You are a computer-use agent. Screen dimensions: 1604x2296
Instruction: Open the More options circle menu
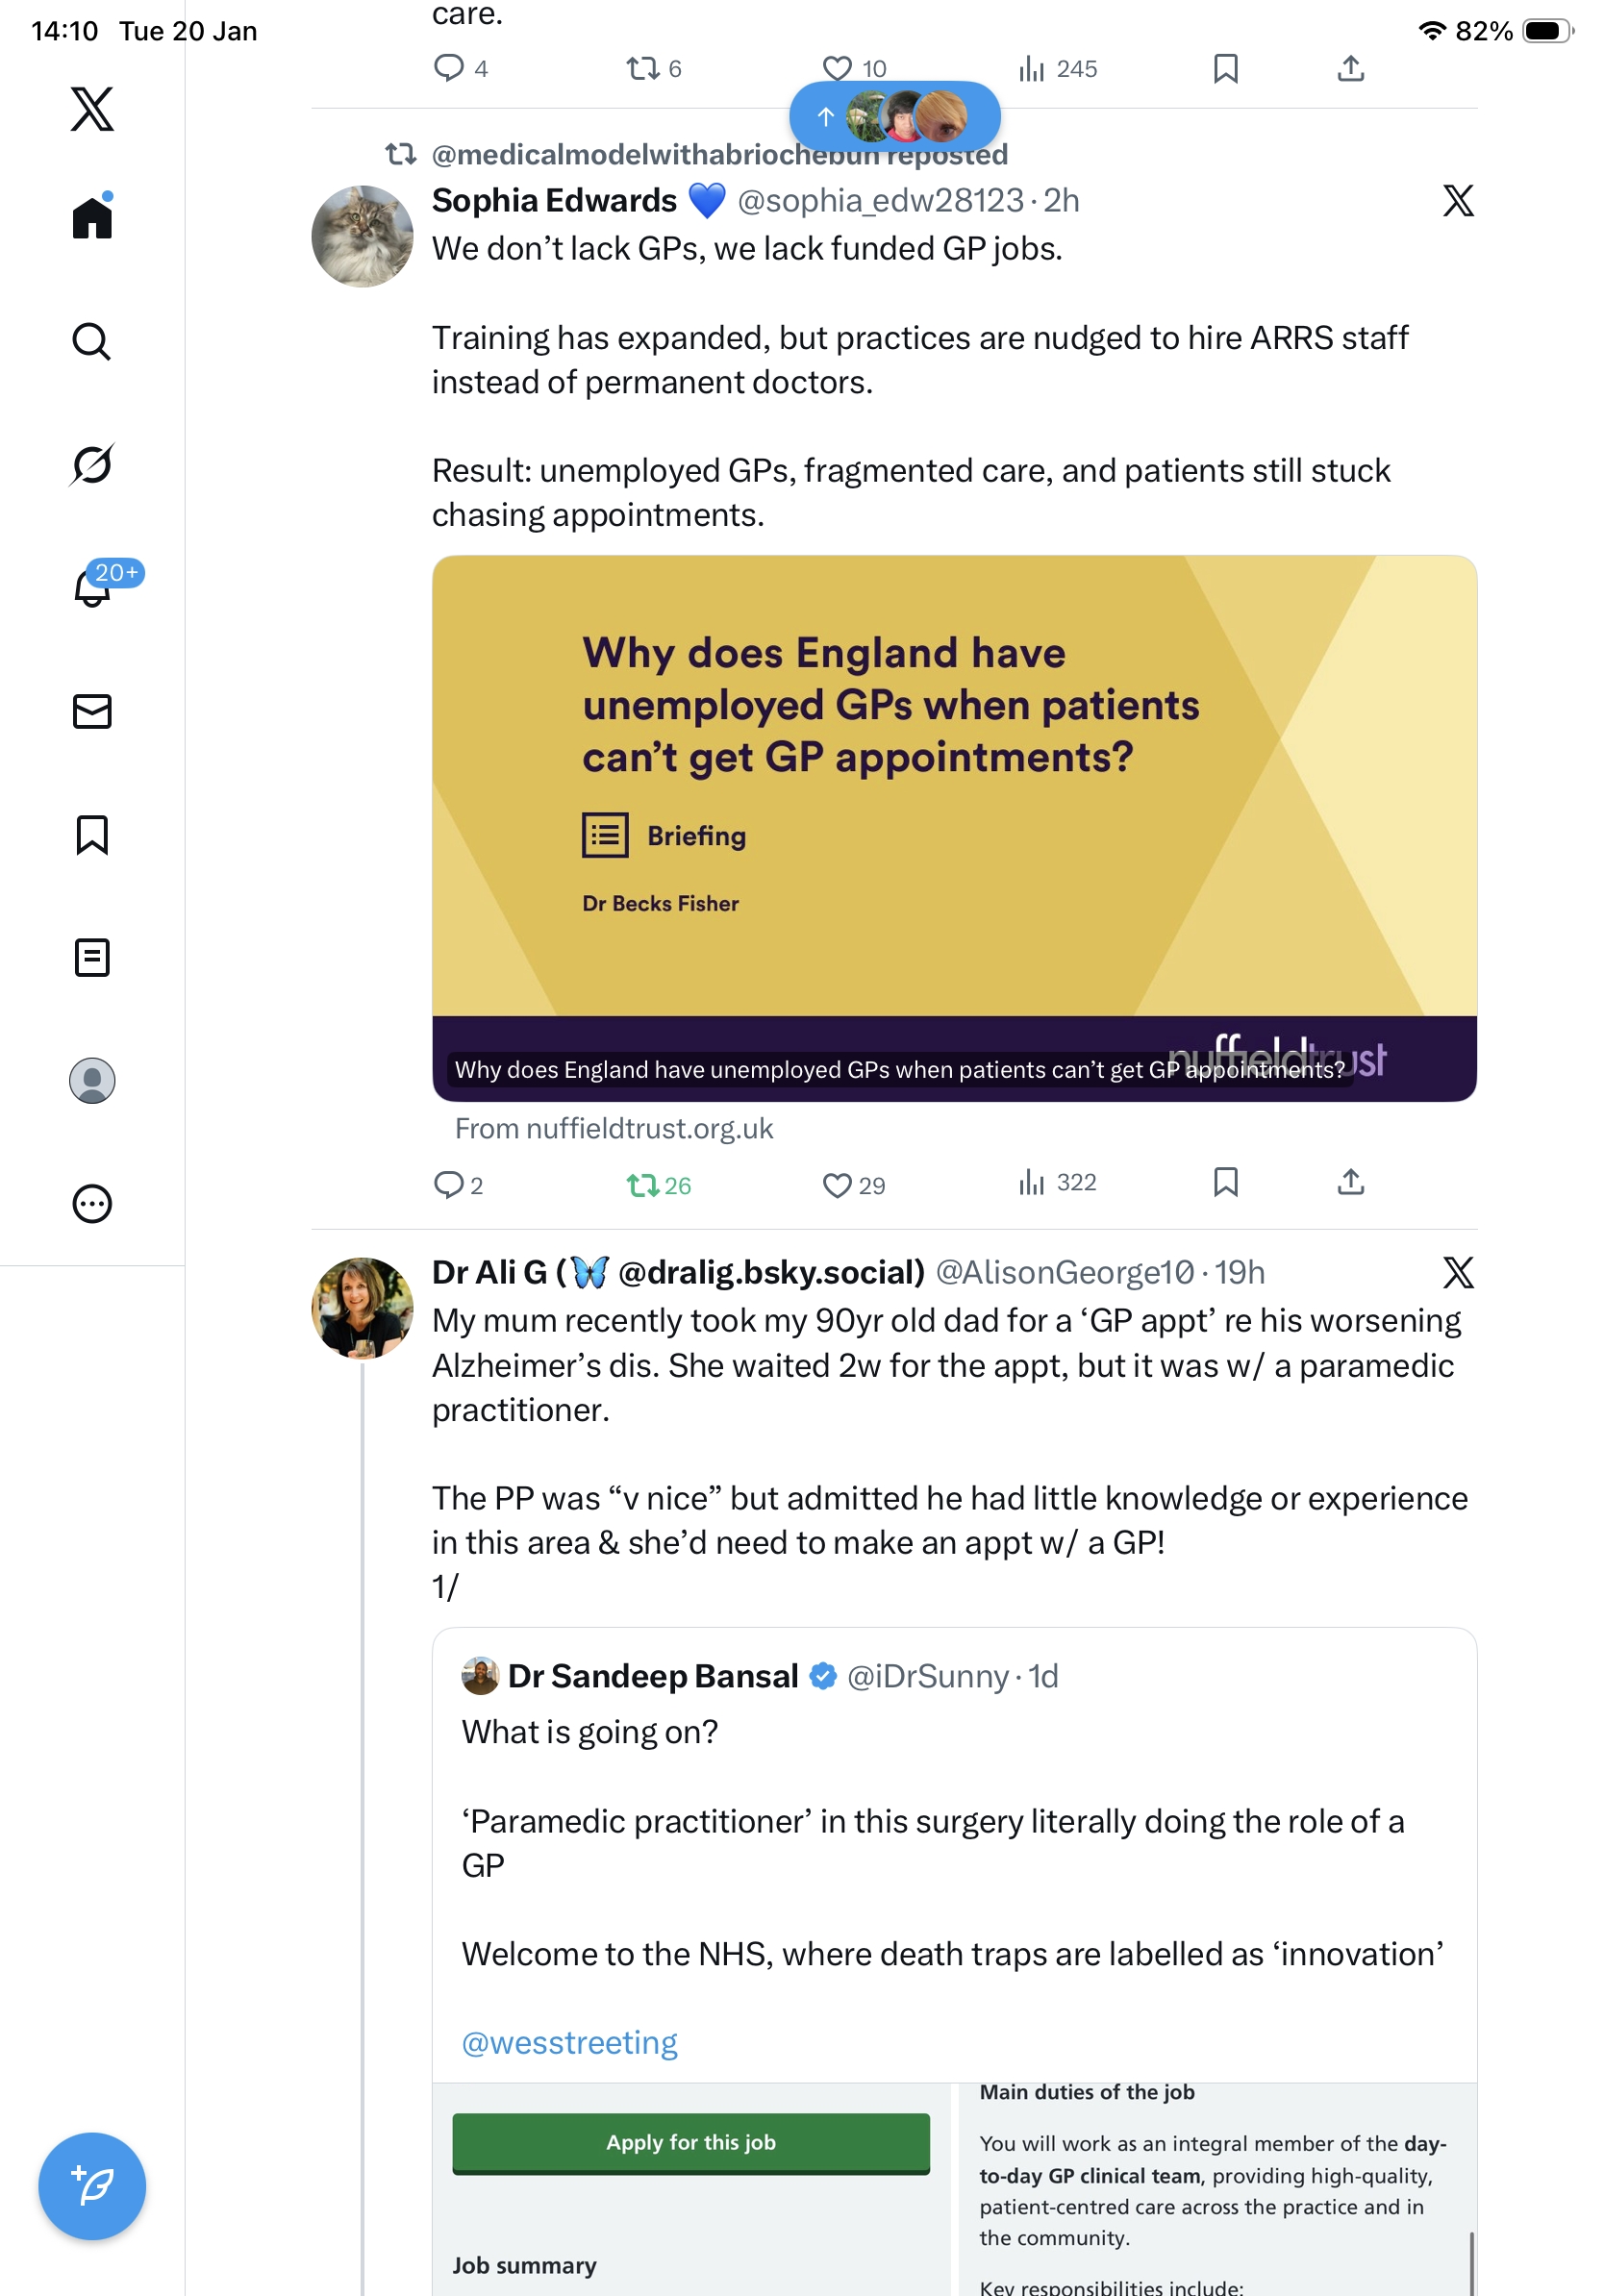[92, 1203]
